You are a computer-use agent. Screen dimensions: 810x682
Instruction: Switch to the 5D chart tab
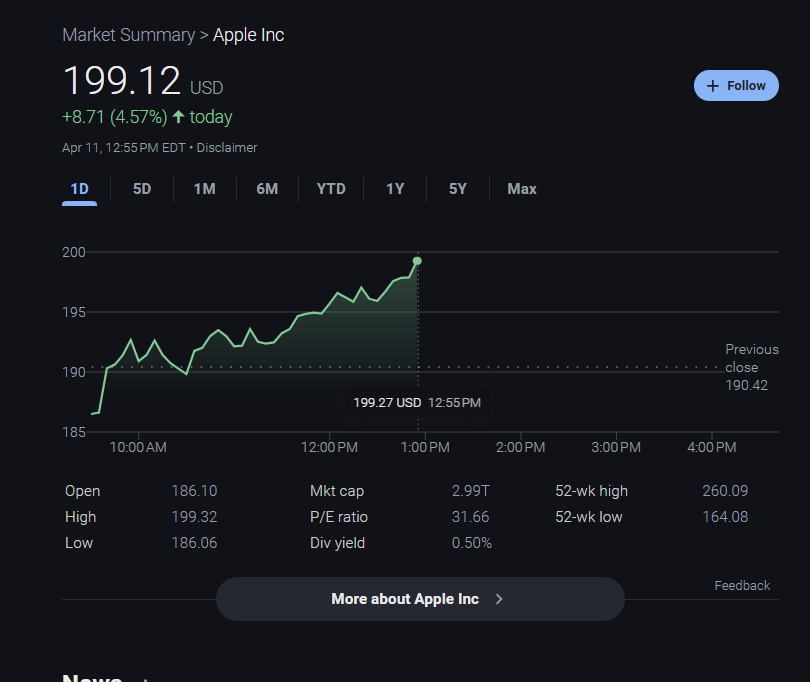coord(142,189)
